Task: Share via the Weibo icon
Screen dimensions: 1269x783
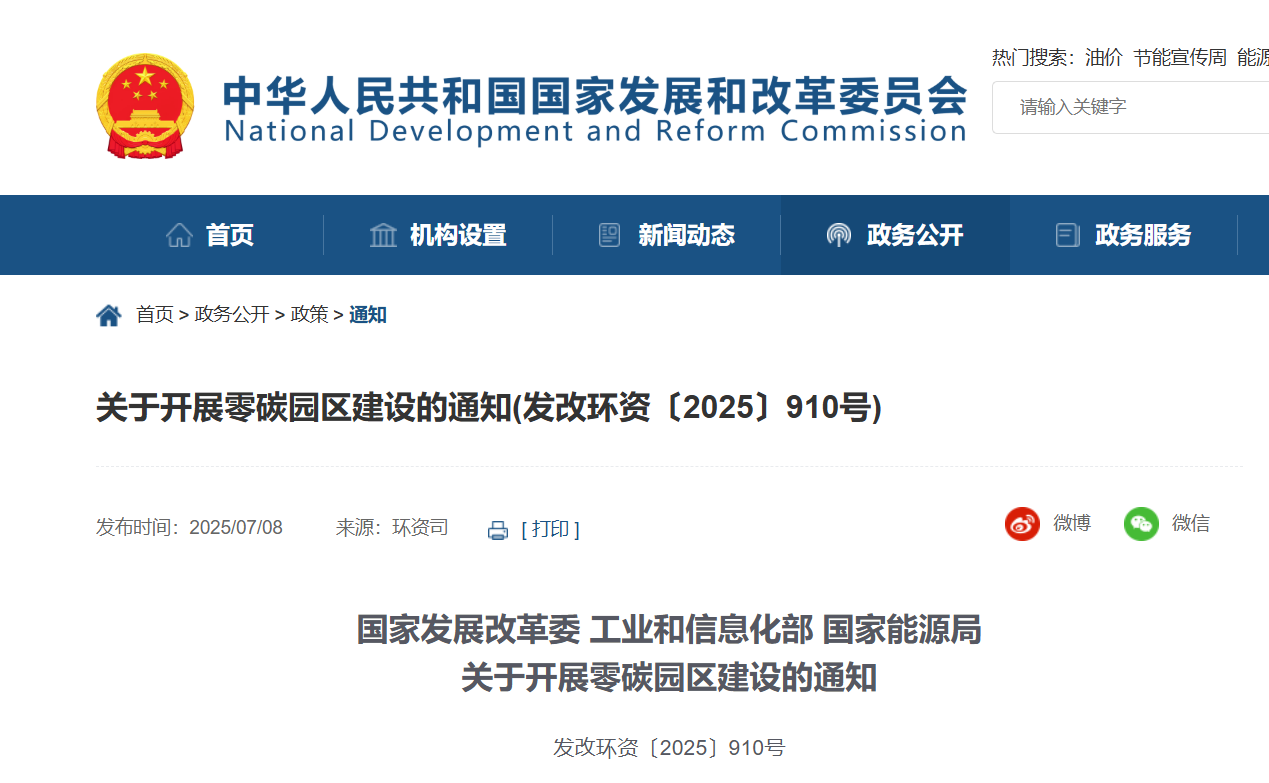Action: [x=1023, y=523]
